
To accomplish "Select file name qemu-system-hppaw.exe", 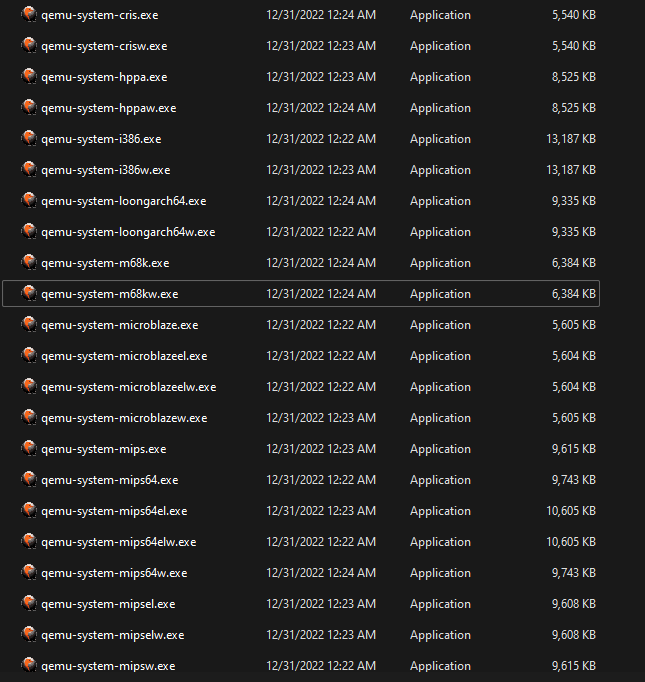I will (x=109, y=108).
